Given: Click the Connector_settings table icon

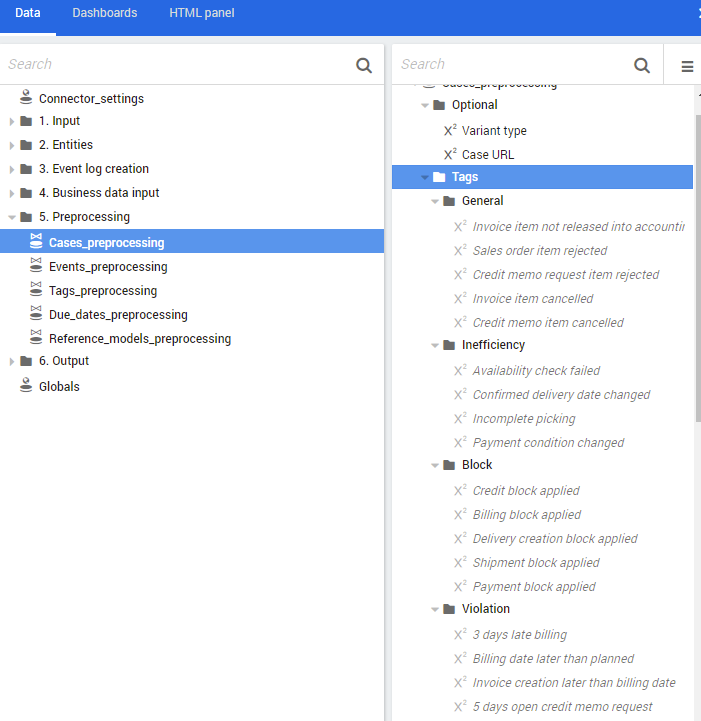Looking at the screenshot, I should (26, 98).
